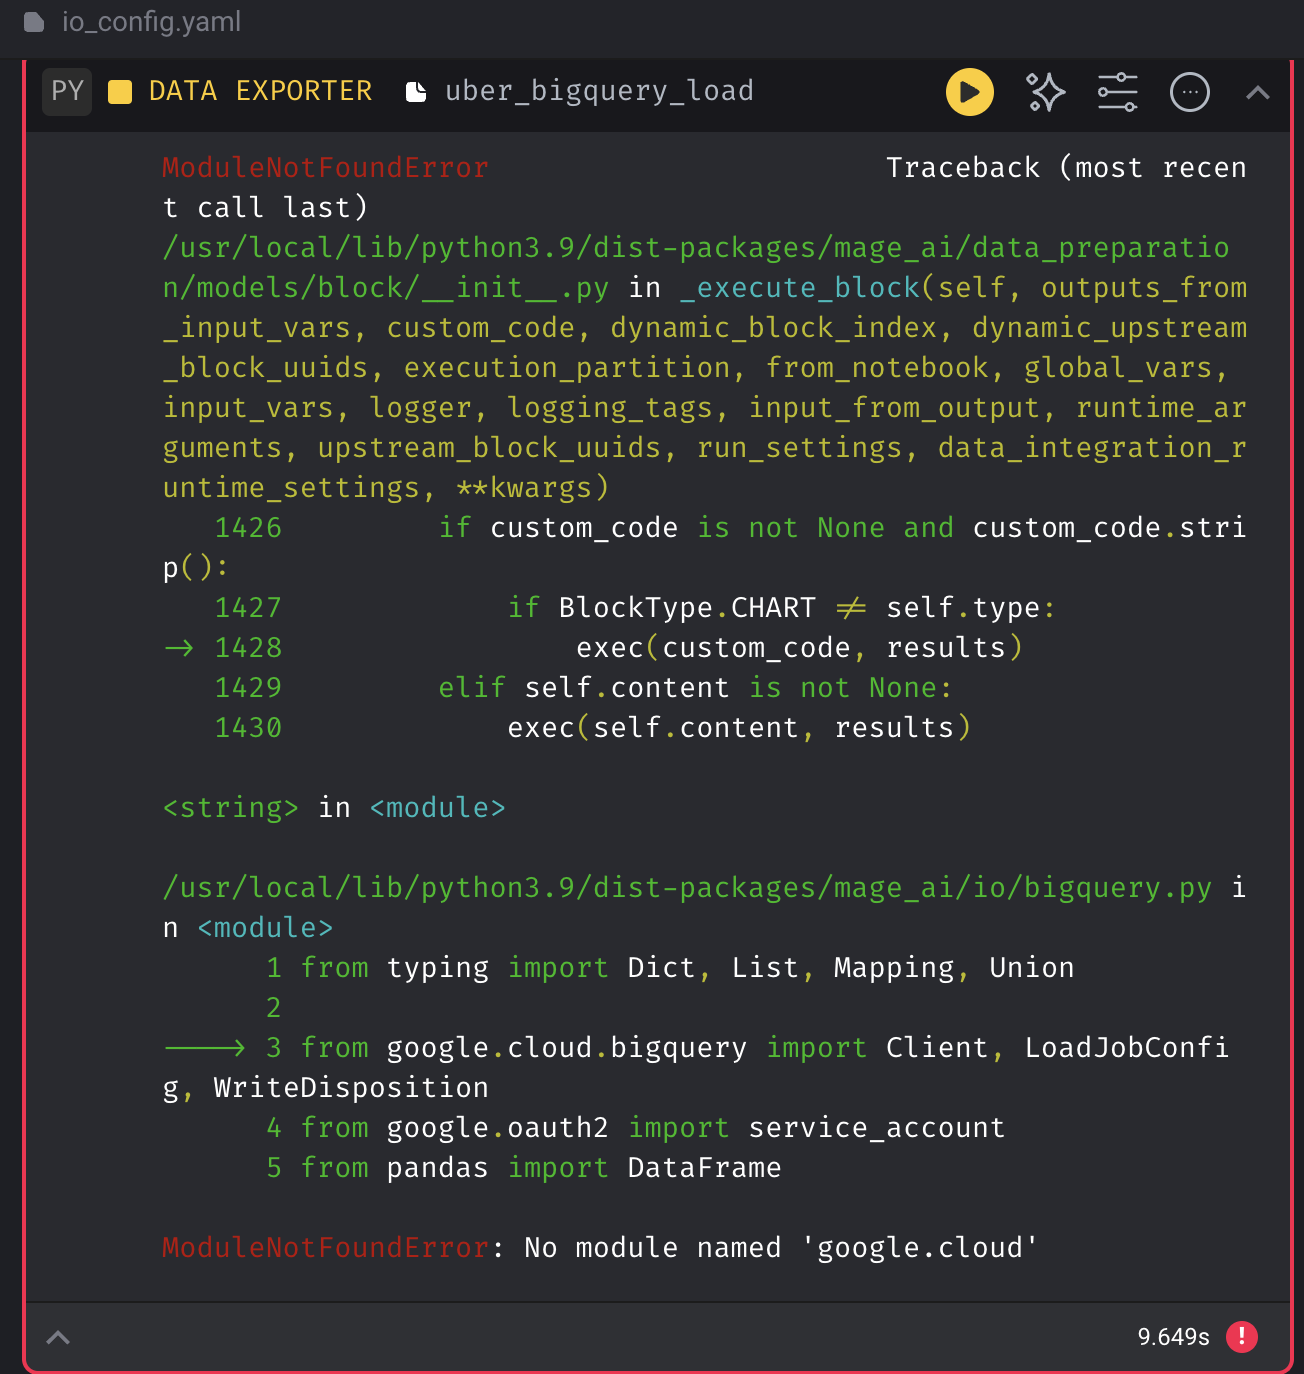
Task: Click the 'No module named google.cloud' message
Action: click(780, 1248)
